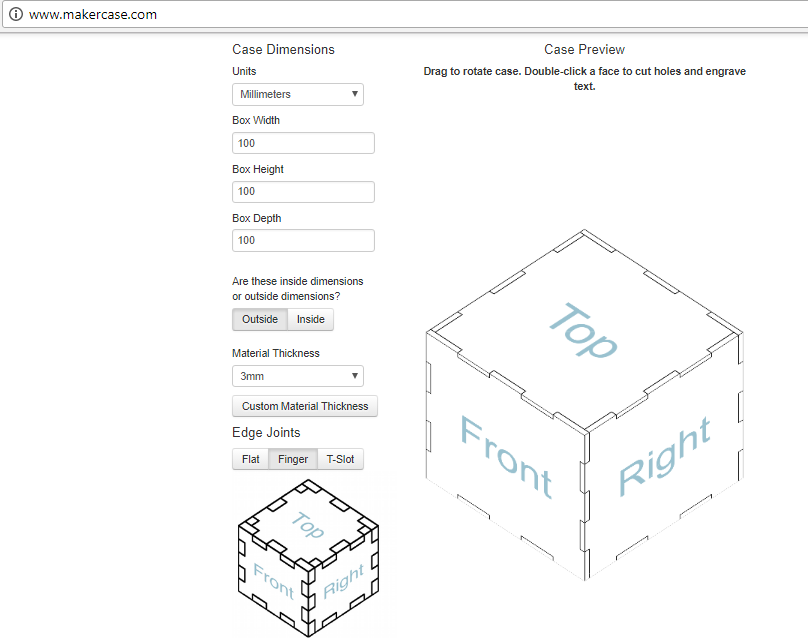
Task: Click the edge joint preview thumbnail
Action: tap(306, 555)
